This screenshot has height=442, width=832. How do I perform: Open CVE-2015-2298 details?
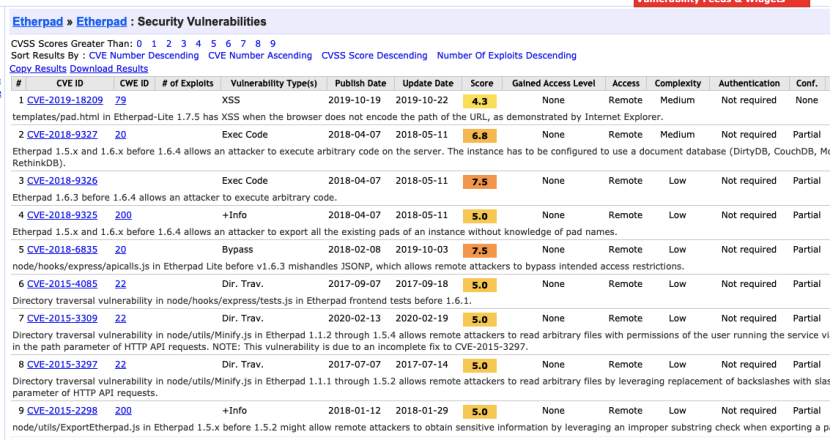point(62,410)
